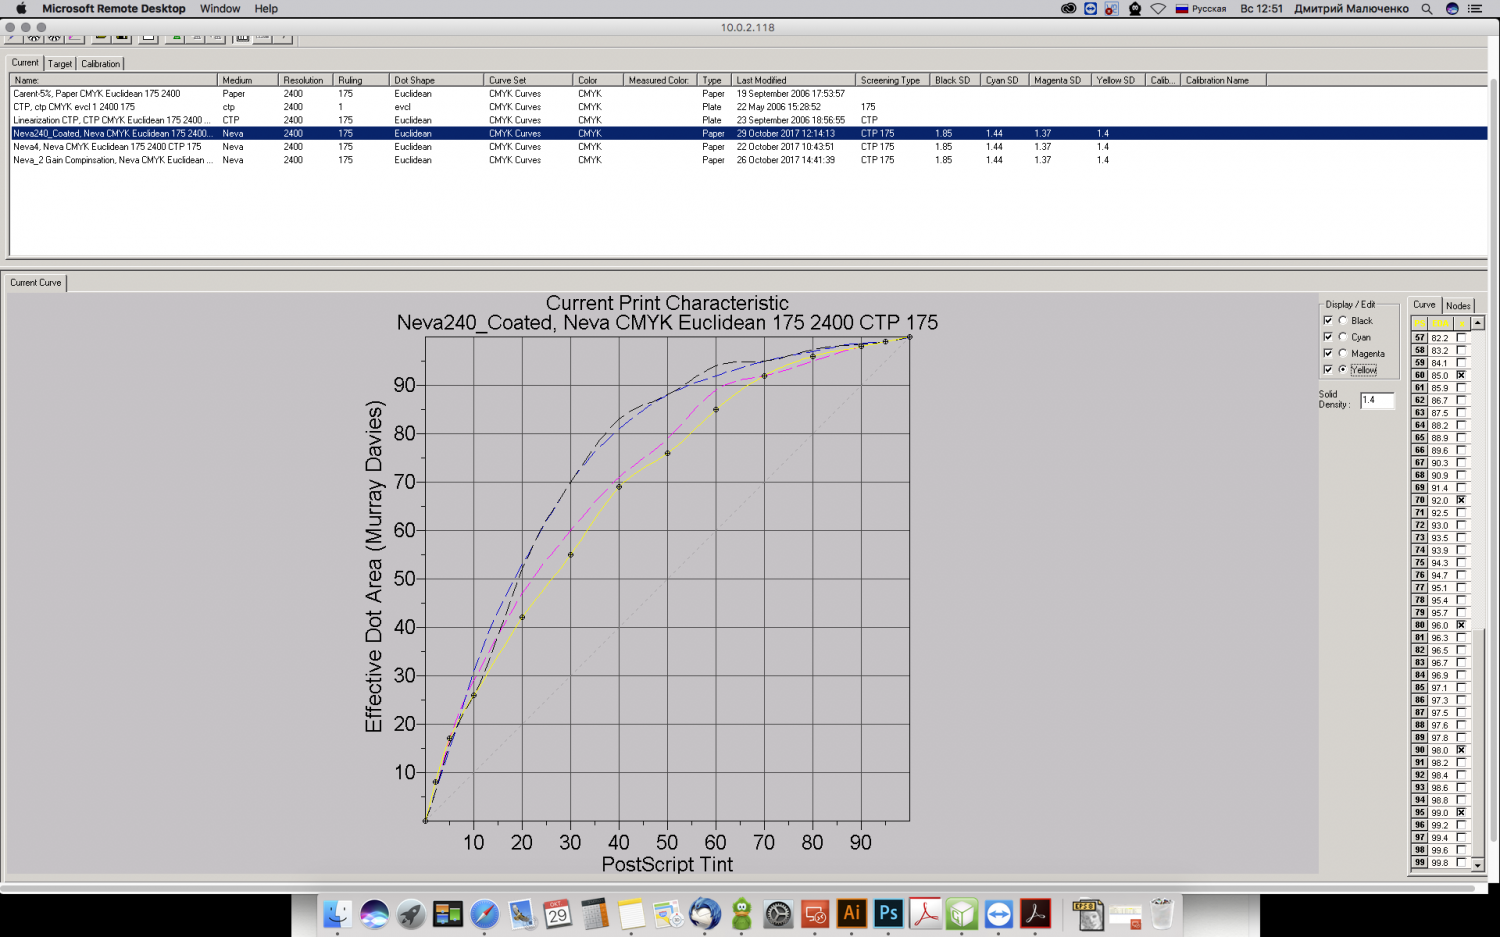The image size is (1500, 937).
Task: Open the Calculator app in Dock
Action: 594,913
